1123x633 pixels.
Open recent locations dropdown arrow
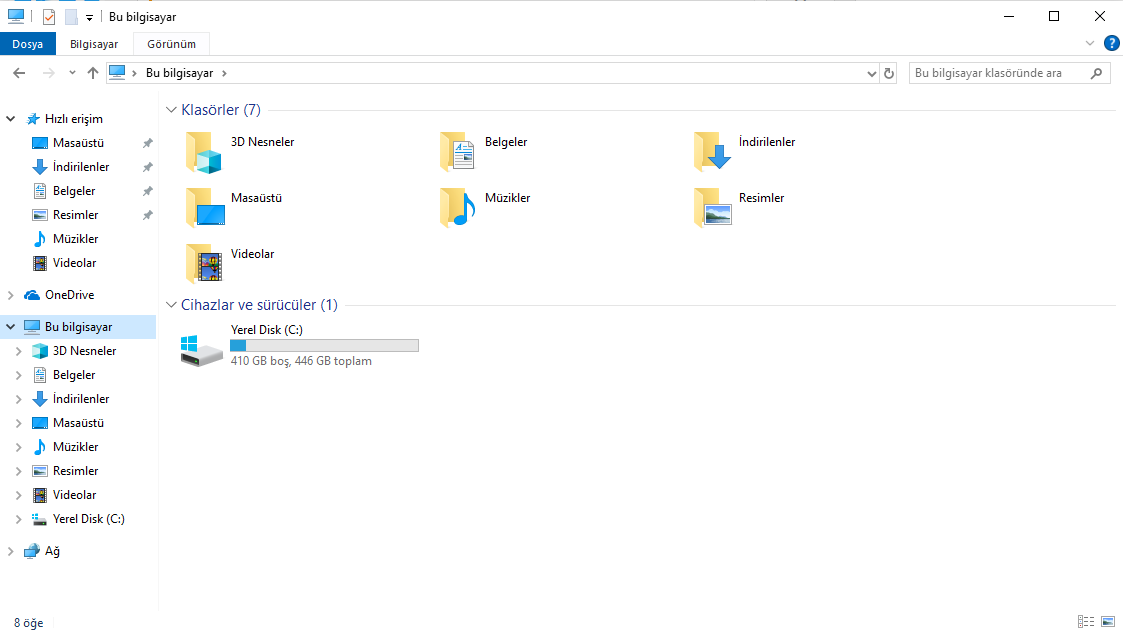[x=72, y=73]
